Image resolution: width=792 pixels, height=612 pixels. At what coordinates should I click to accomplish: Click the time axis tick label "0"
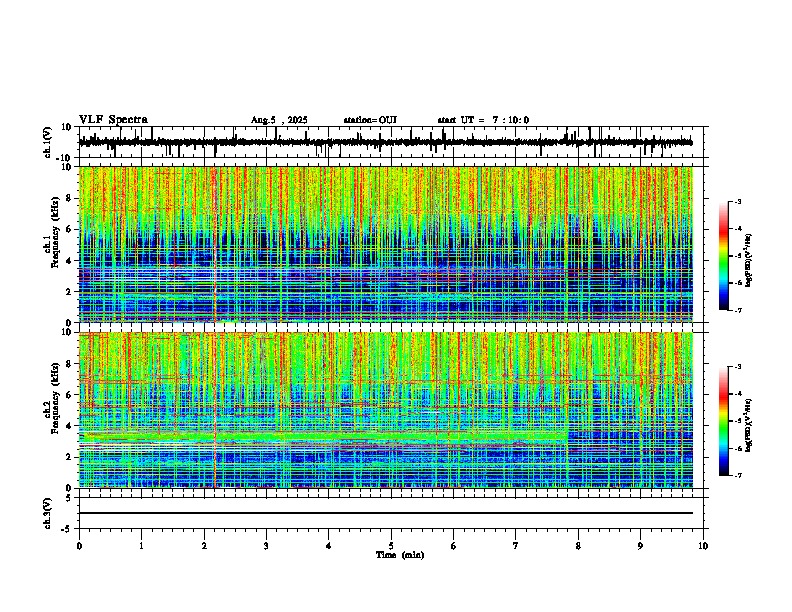(79, 546)
